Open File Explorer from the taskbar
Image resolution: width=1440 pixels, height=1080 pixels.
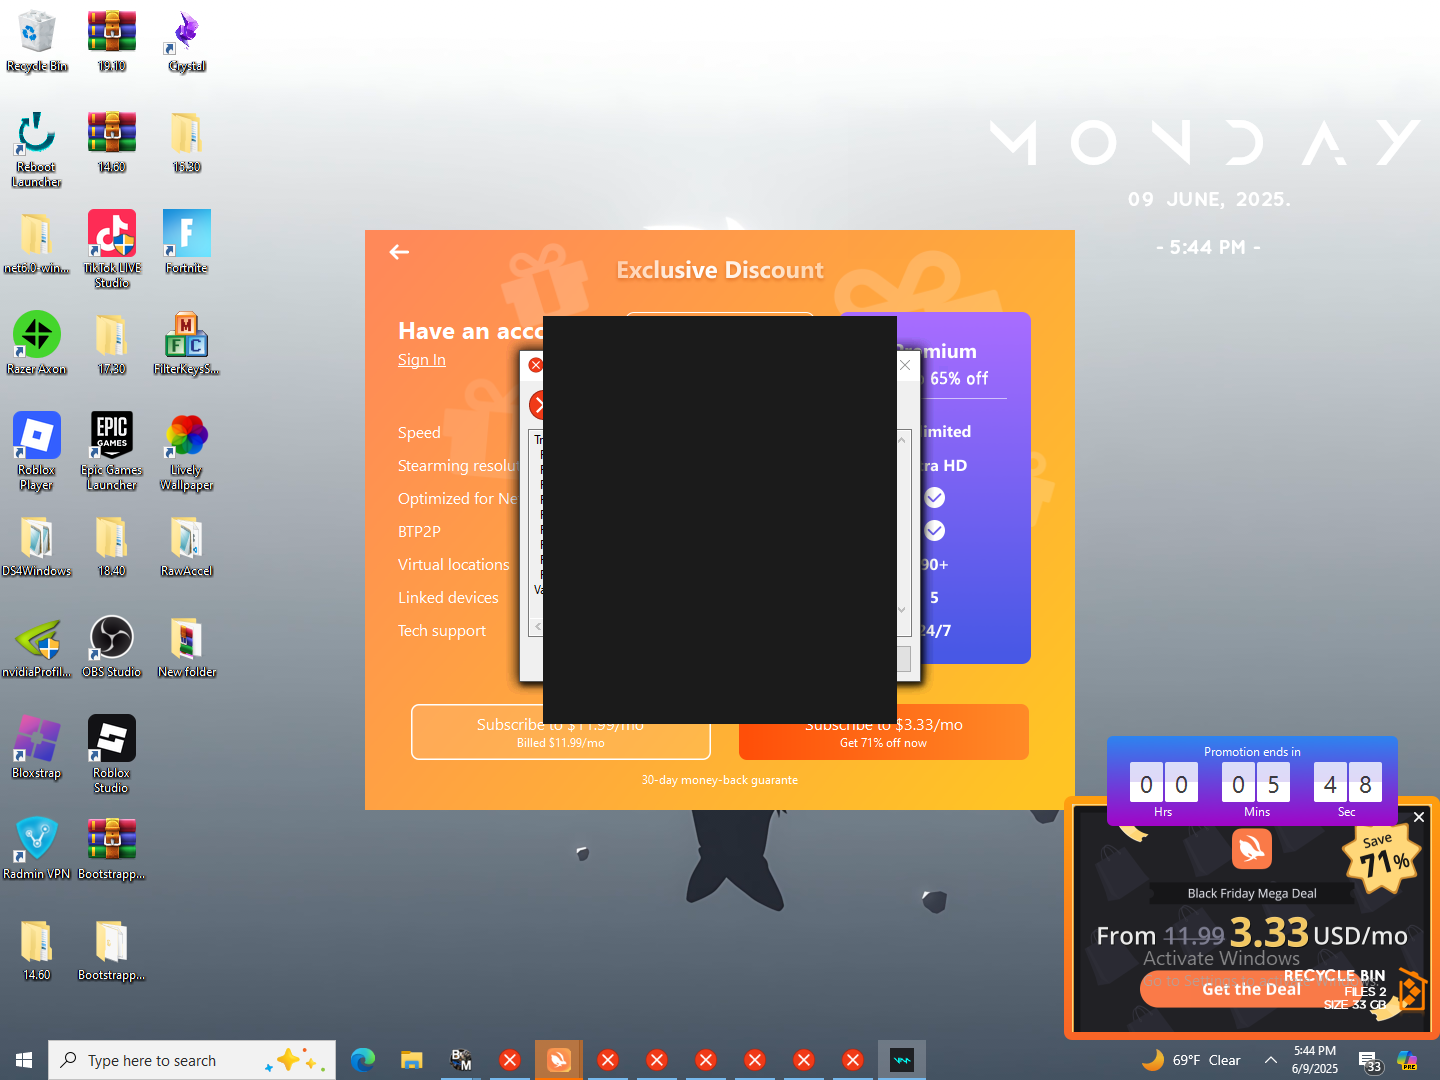pyautogui.click(x=412, y=1060)
